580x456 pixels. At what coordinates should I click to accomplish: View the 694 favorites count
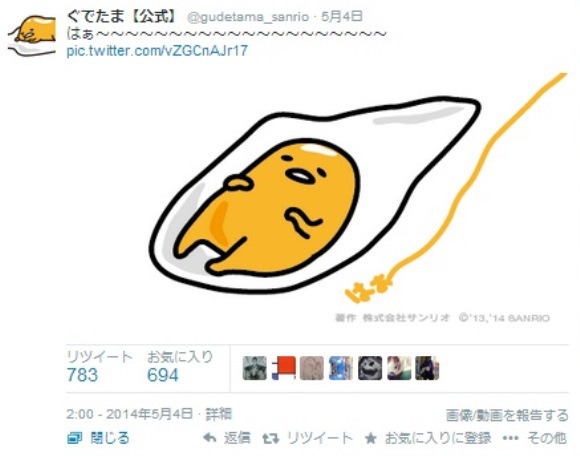[x=163, y=375]
